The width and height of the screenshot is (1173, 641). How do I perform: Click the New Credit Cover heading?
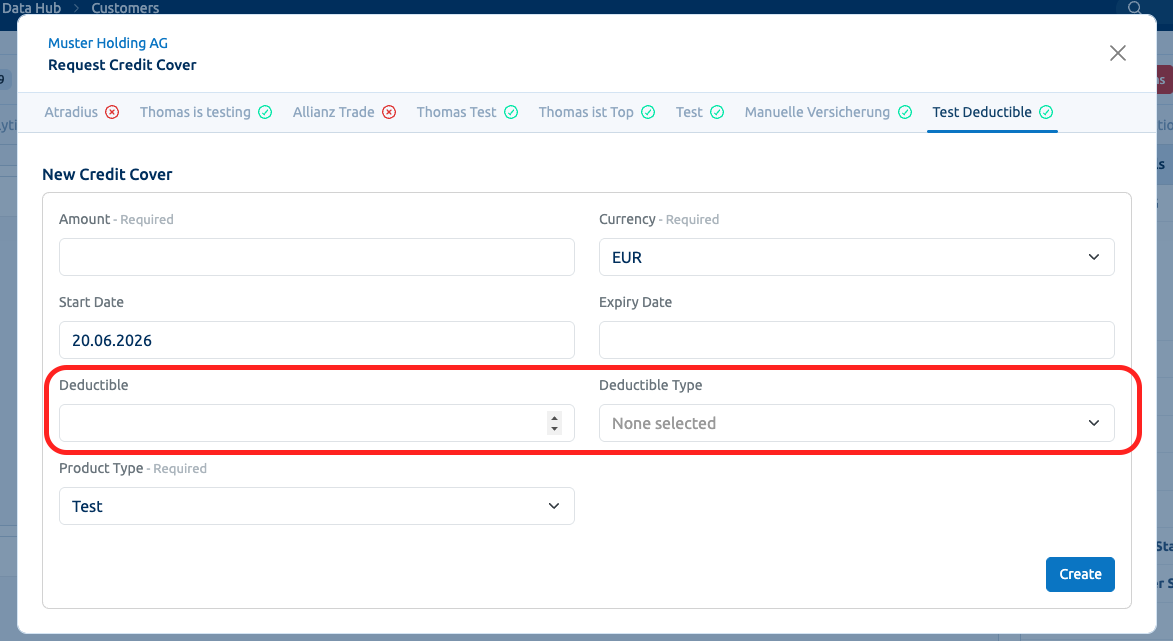pos(107,174)
